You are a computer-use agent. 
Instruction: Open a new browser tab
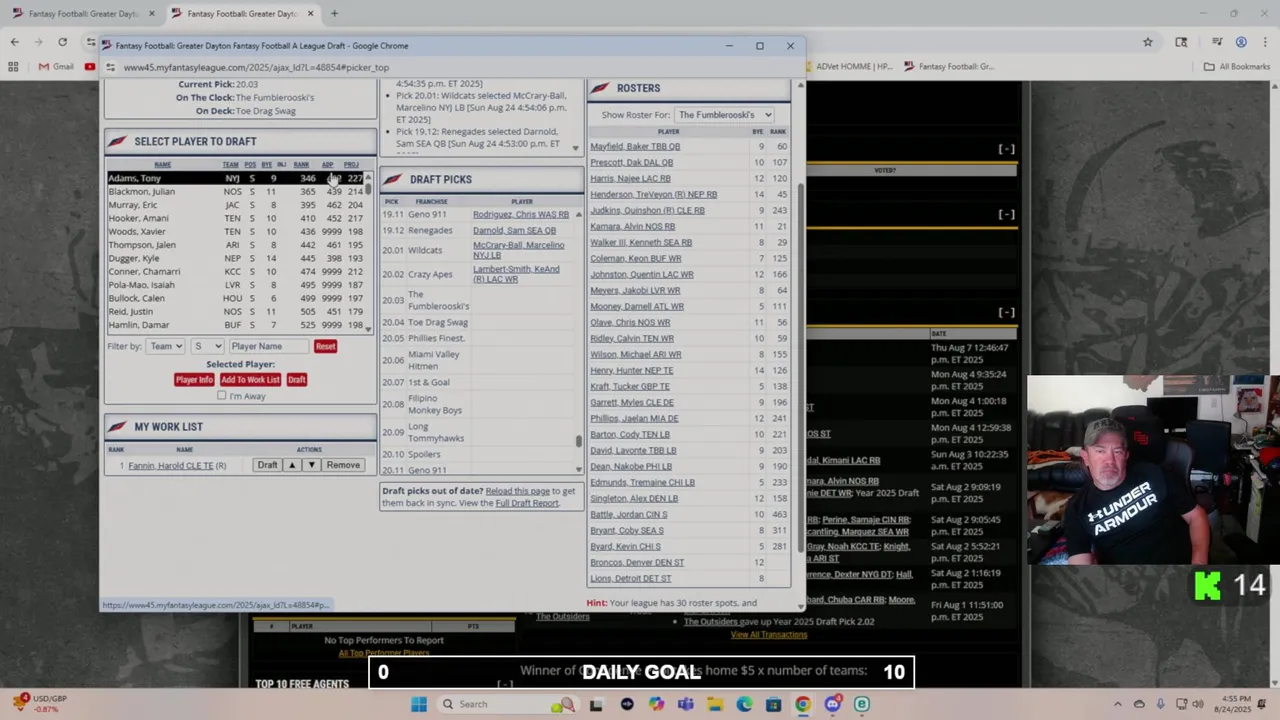point(334,14)
